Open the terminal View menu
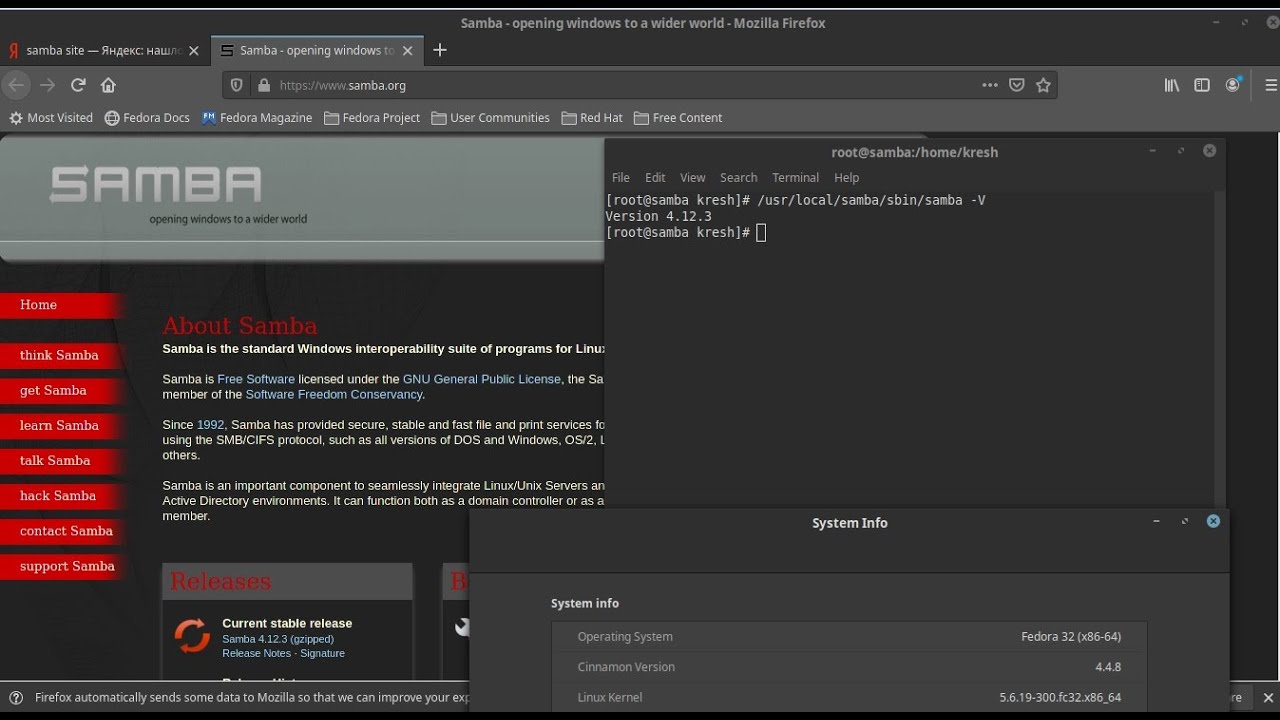Image resolution: width=1280 pixels, height=720 pixels. coord(693,177)
